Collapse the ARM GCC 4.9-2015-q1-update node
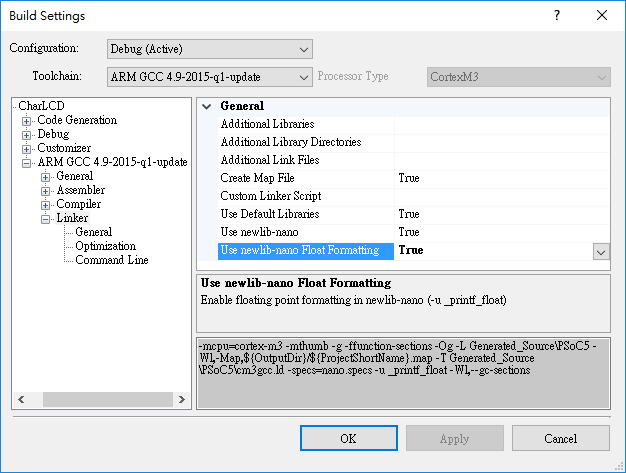The image size is (626, 473). point(27,163)
